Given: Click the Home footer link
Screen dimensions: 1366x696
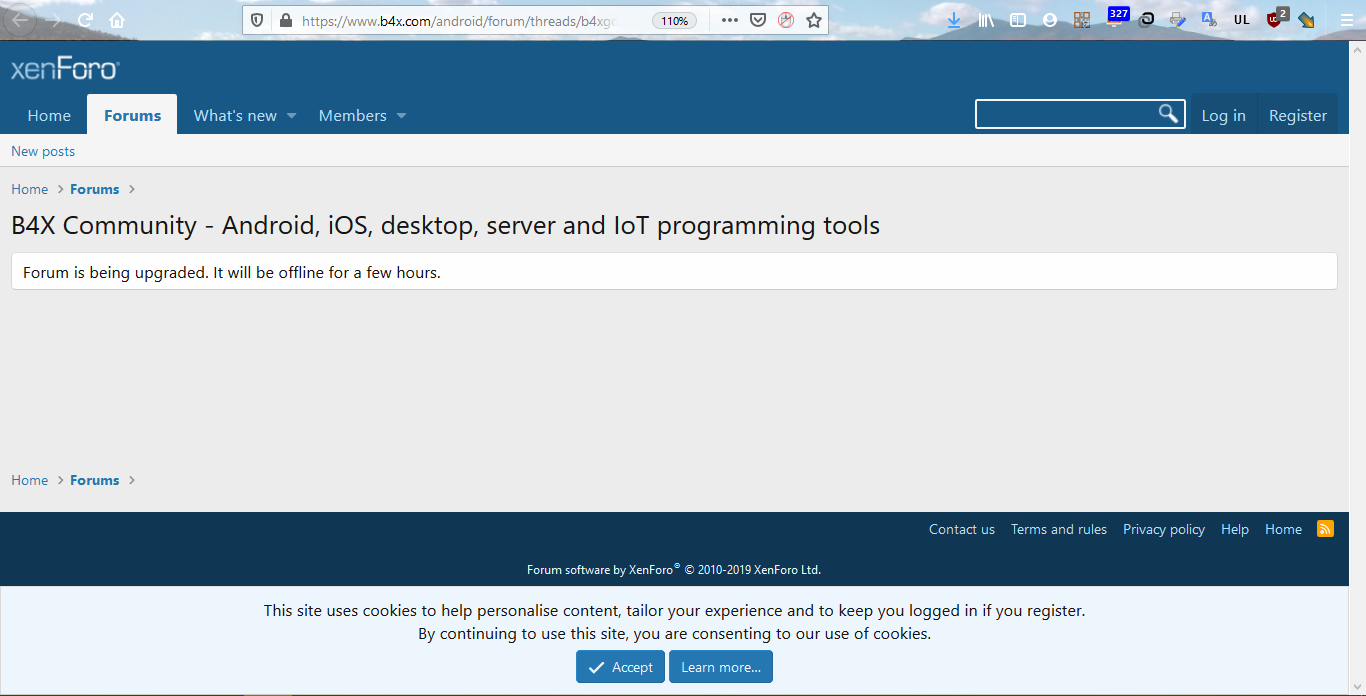Looking at the screenshot, I should tap(1283, 529).
